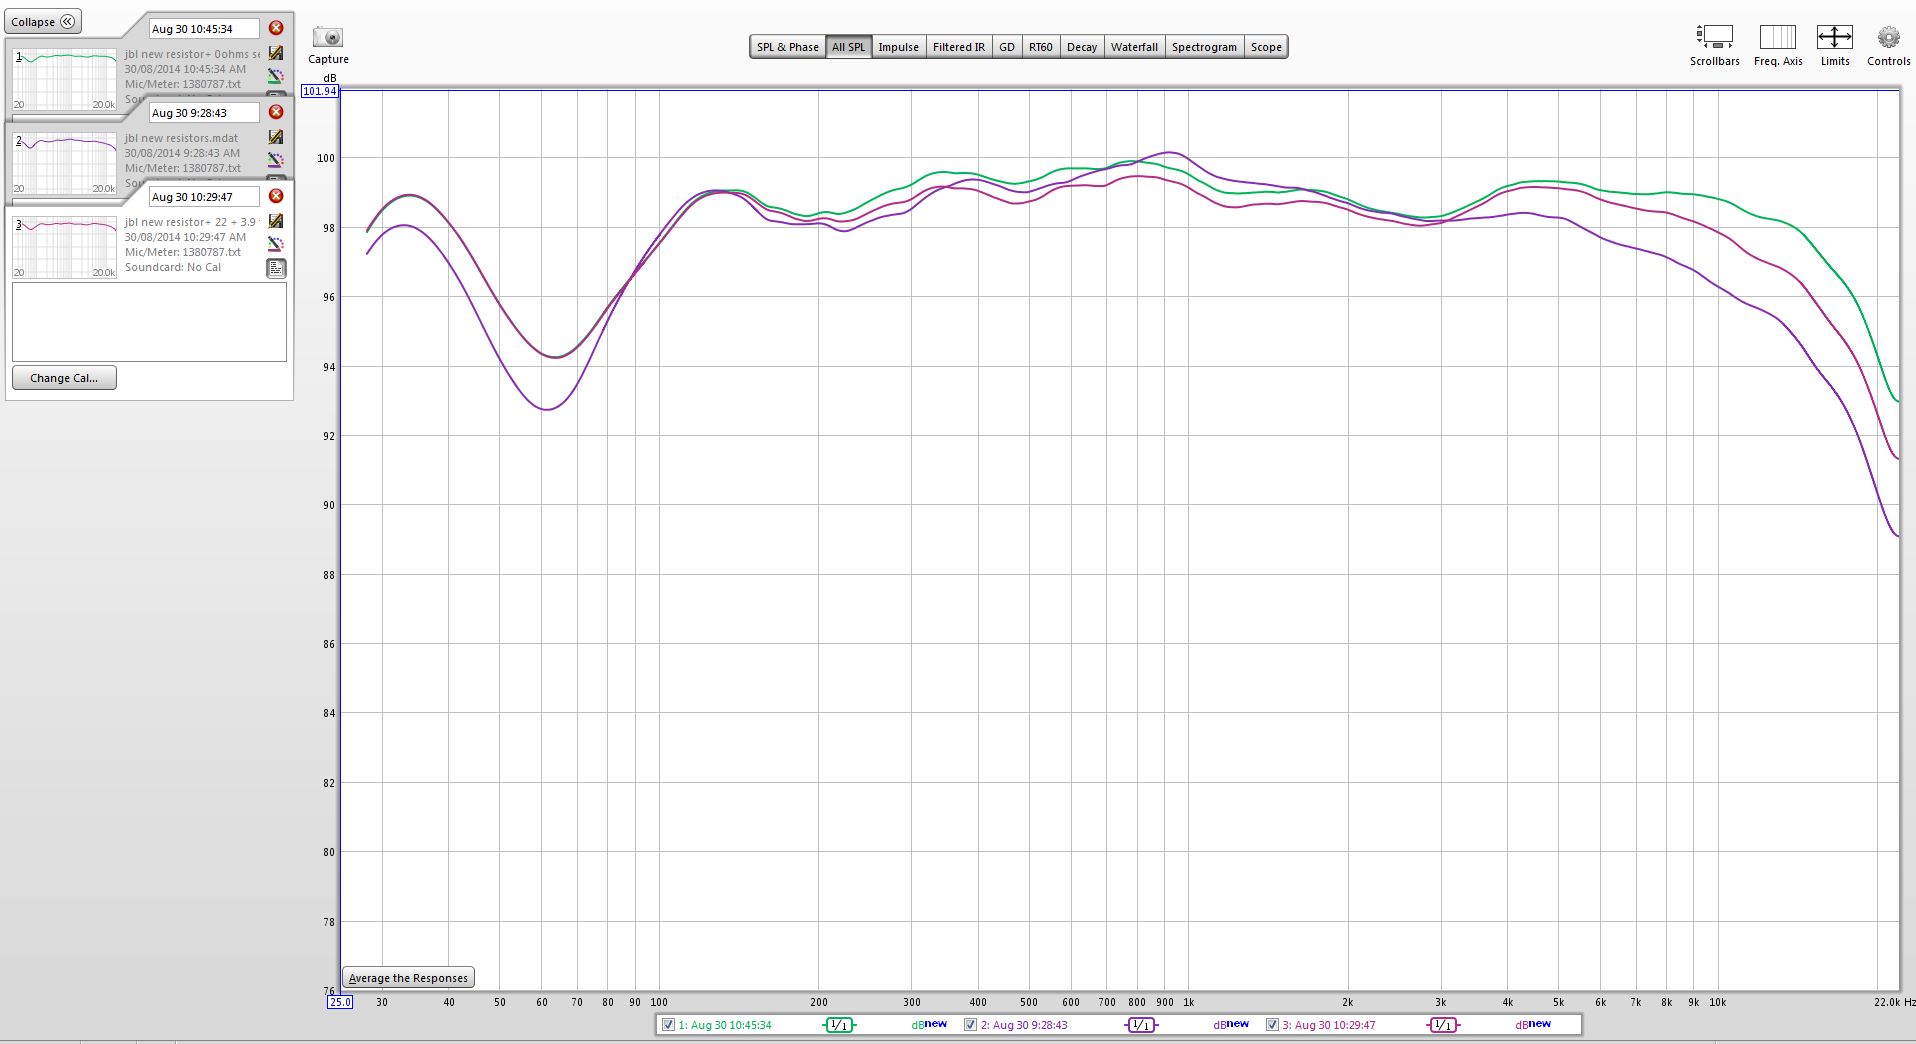The height and width of the screenshot is (1044, 1916).
Task: Click legend label 3: Aug 30 10:29:47
Action: pos(1329,1025)
